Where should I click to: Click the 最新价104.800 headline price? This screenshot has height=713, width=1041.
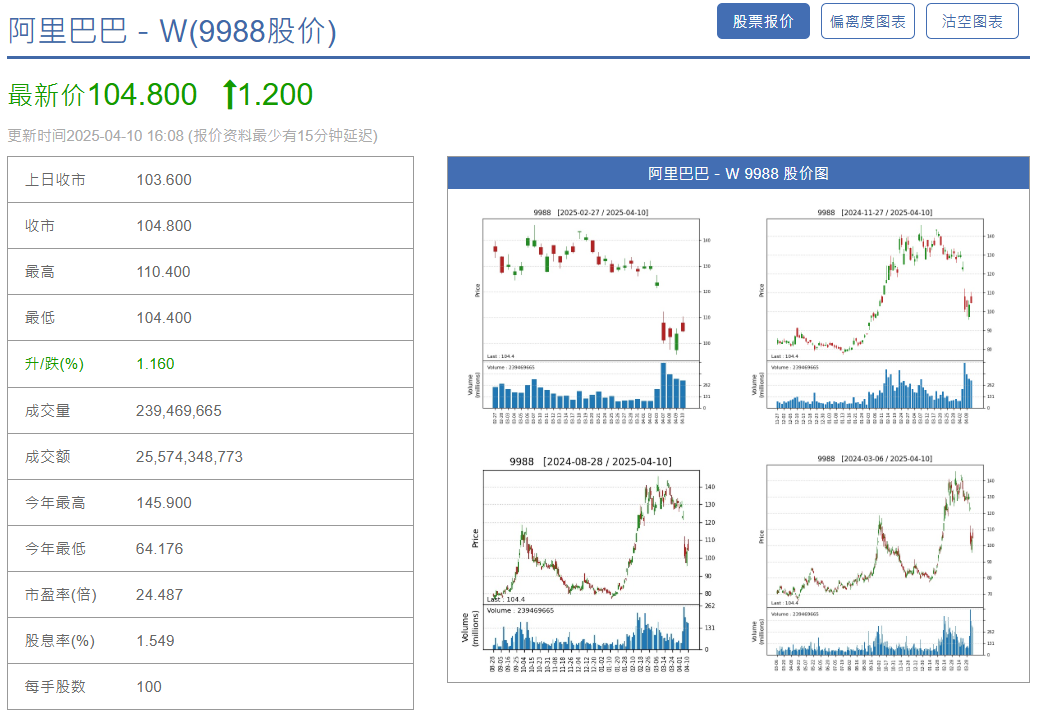pos(103,95)
